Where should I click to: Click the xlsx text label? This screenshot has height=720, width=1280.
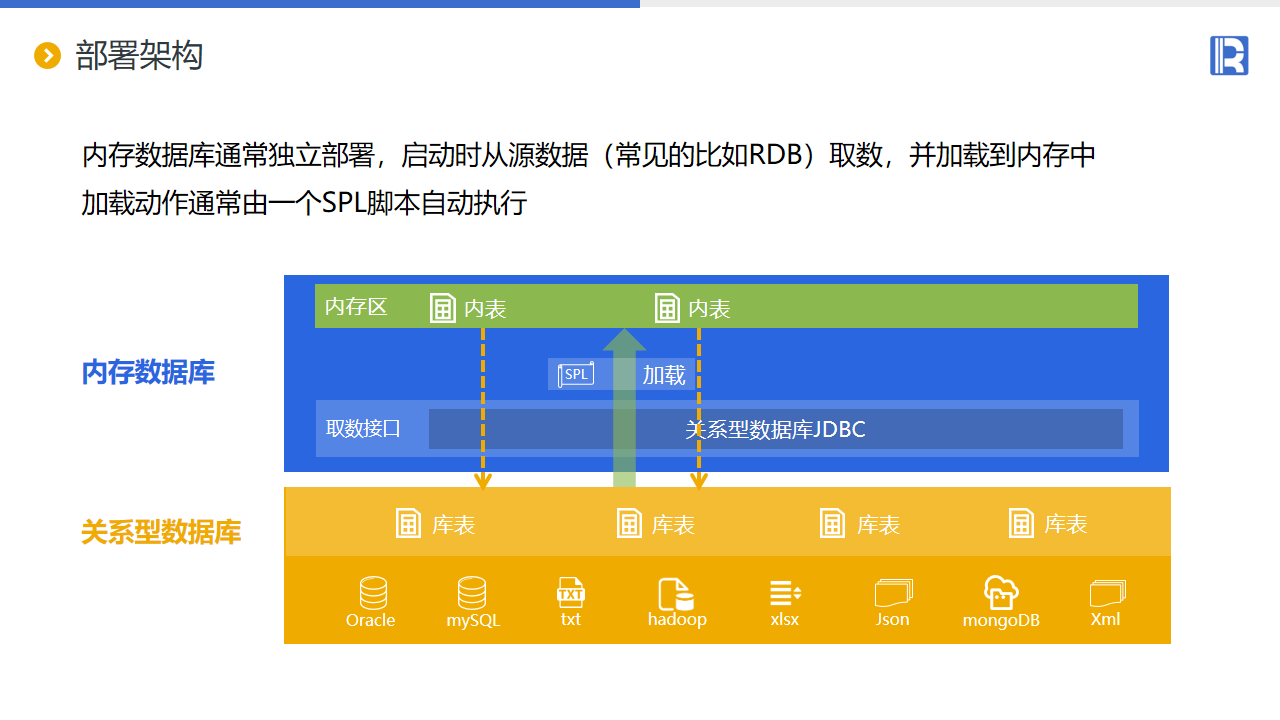click(x=785, y=620)
